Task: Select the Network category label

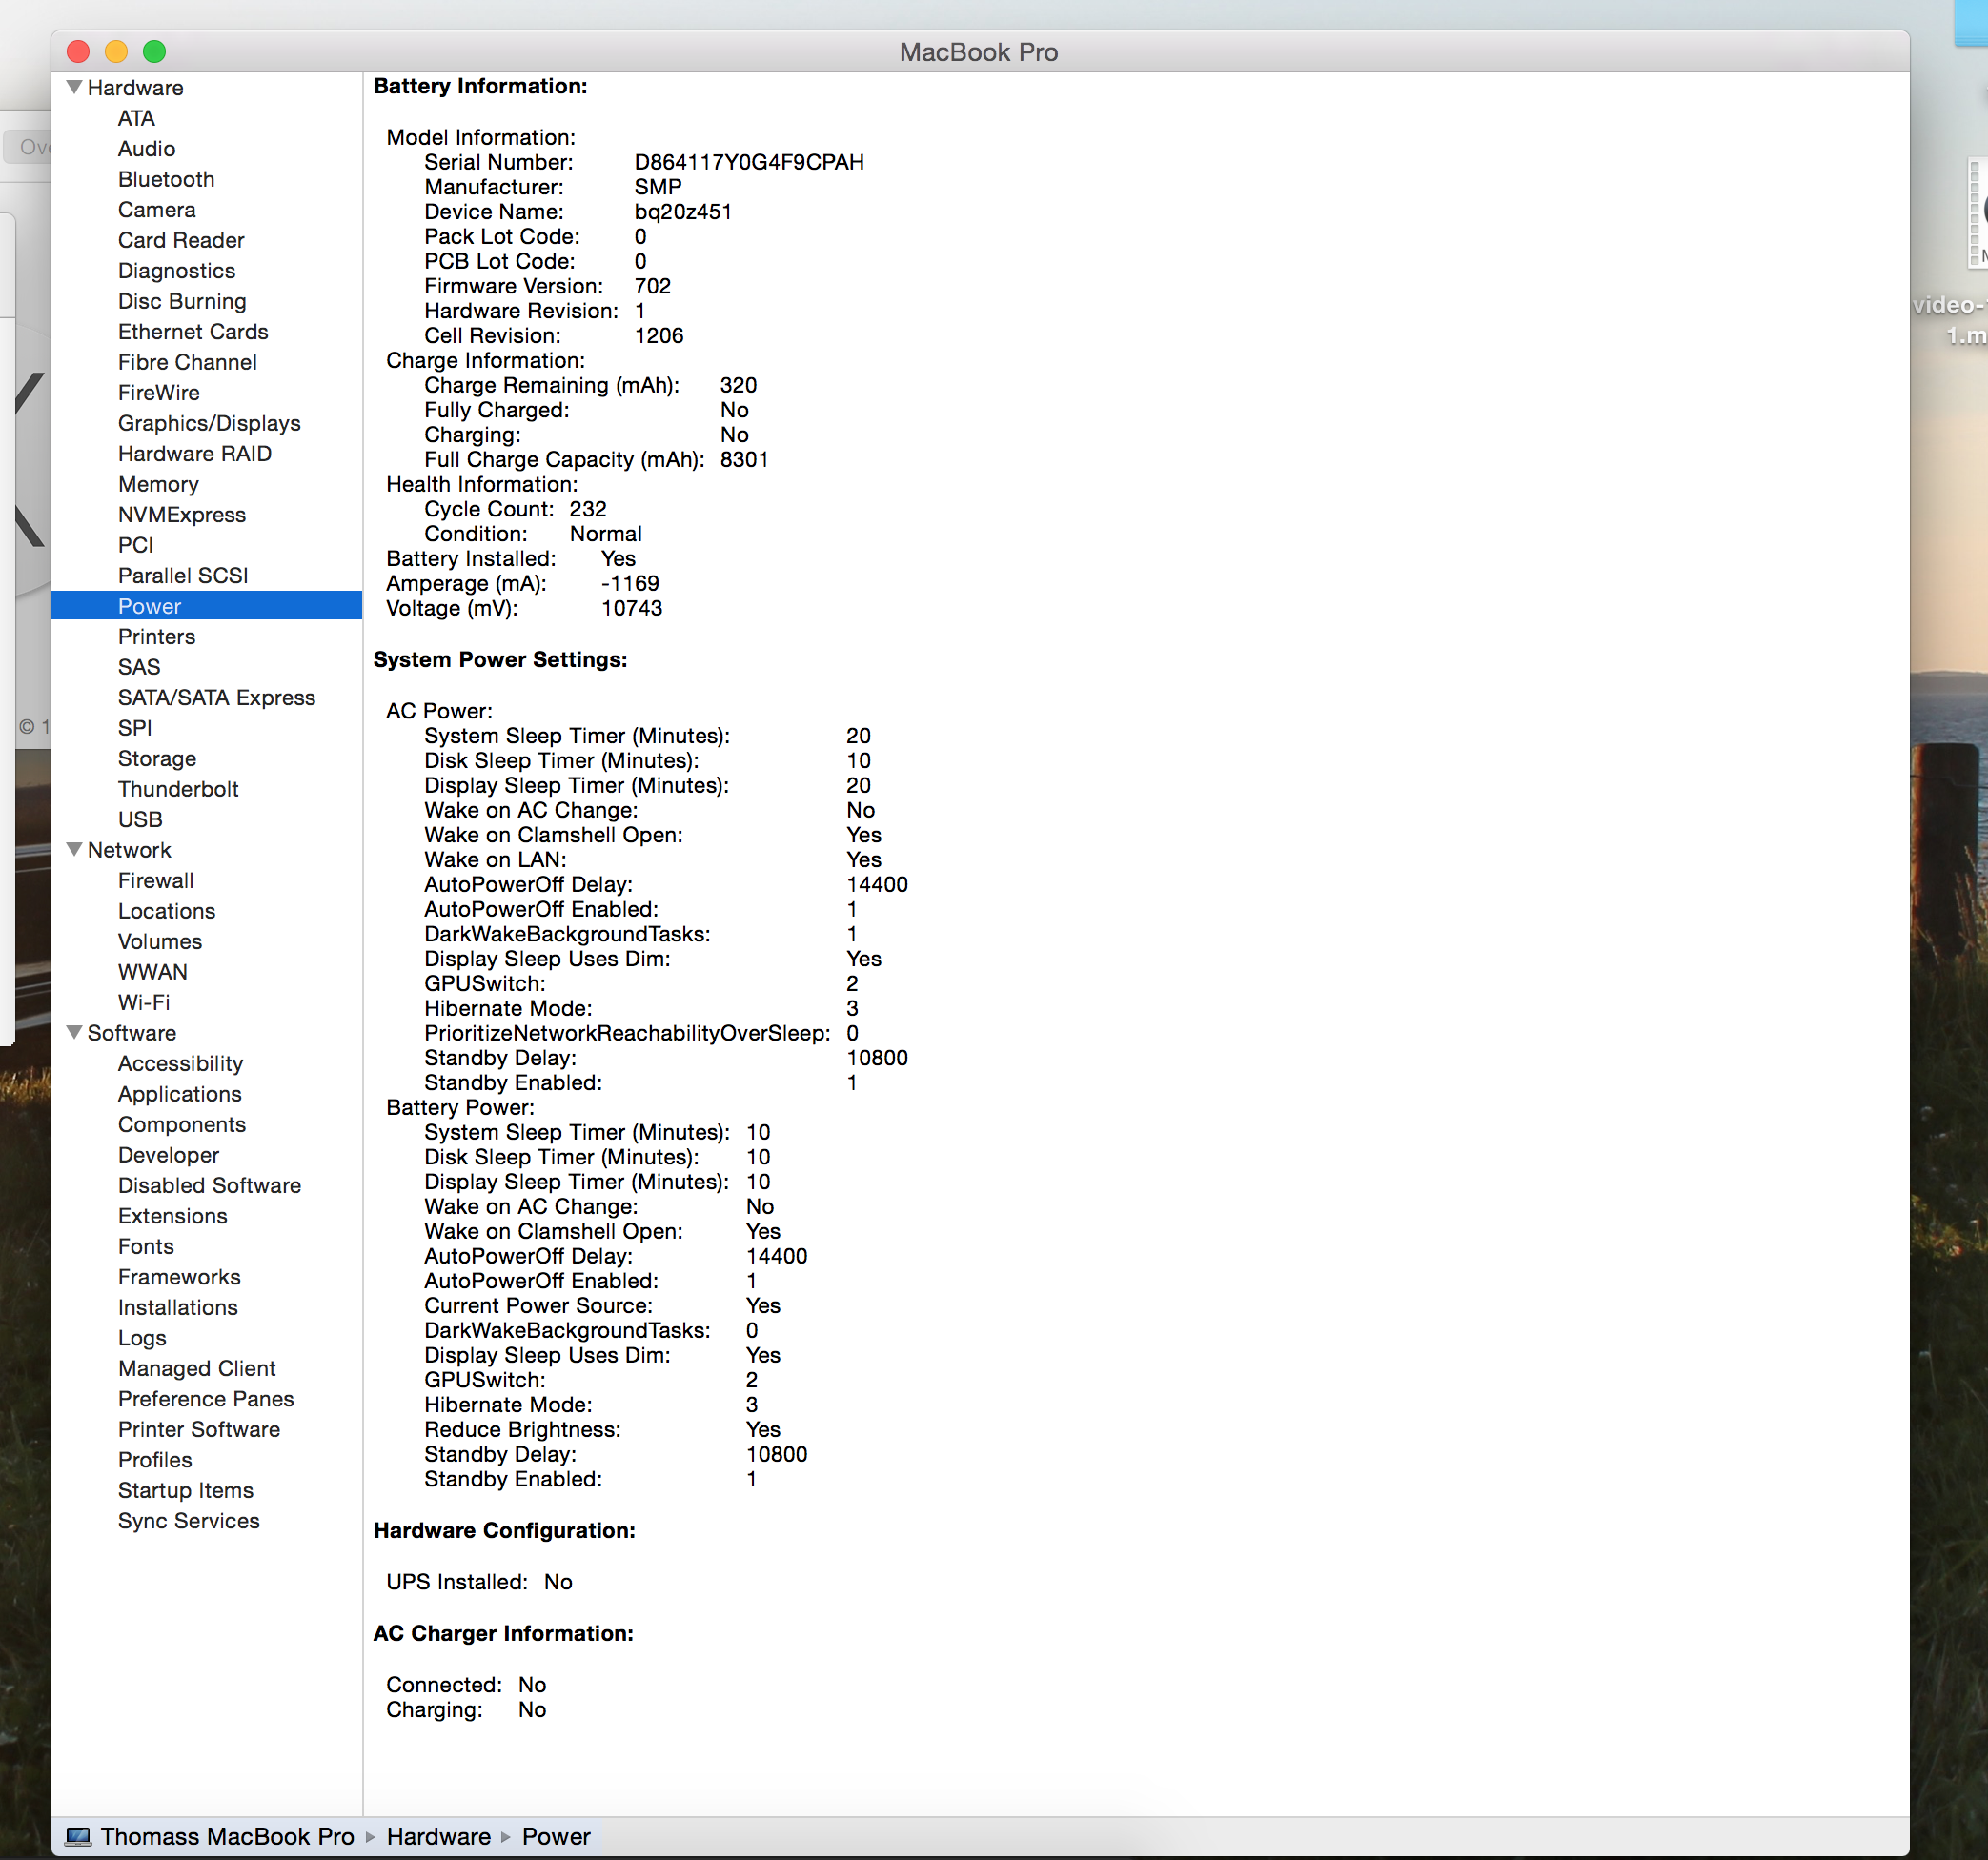Action: 129,850
